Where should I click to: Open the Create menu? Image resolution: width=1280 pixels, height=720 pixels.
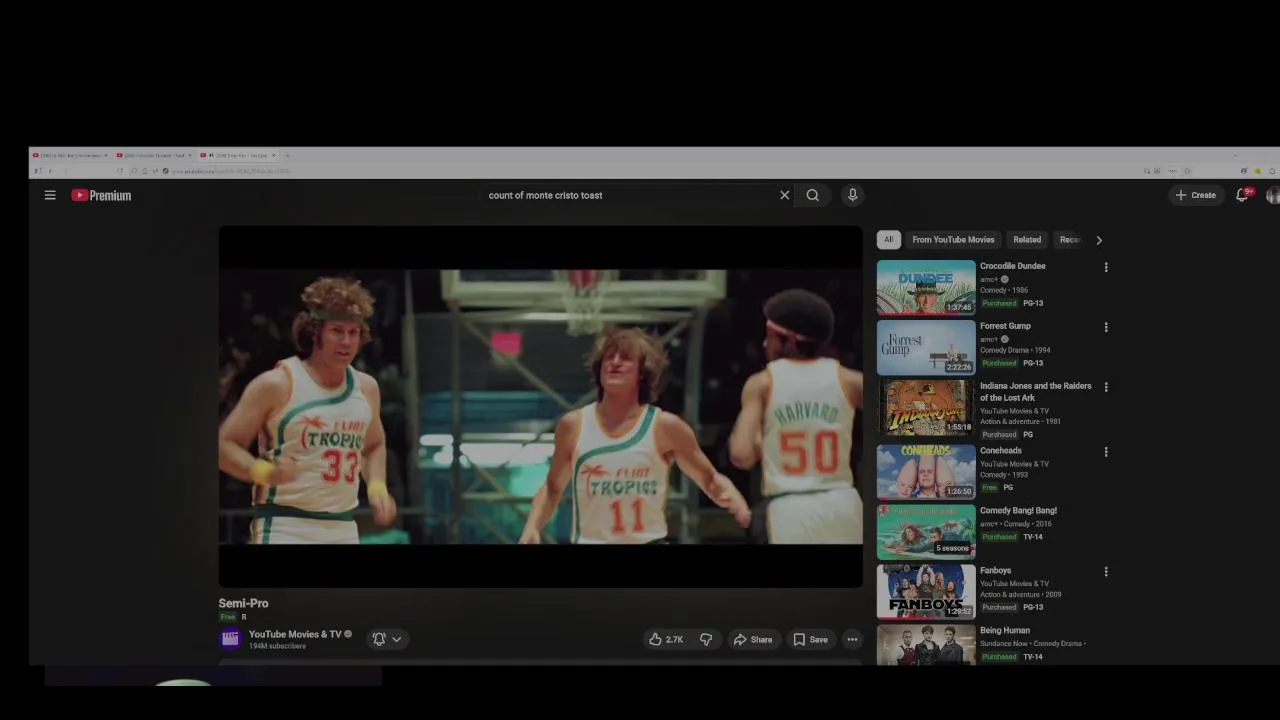pyautogui.click(x=1196, y=195)
